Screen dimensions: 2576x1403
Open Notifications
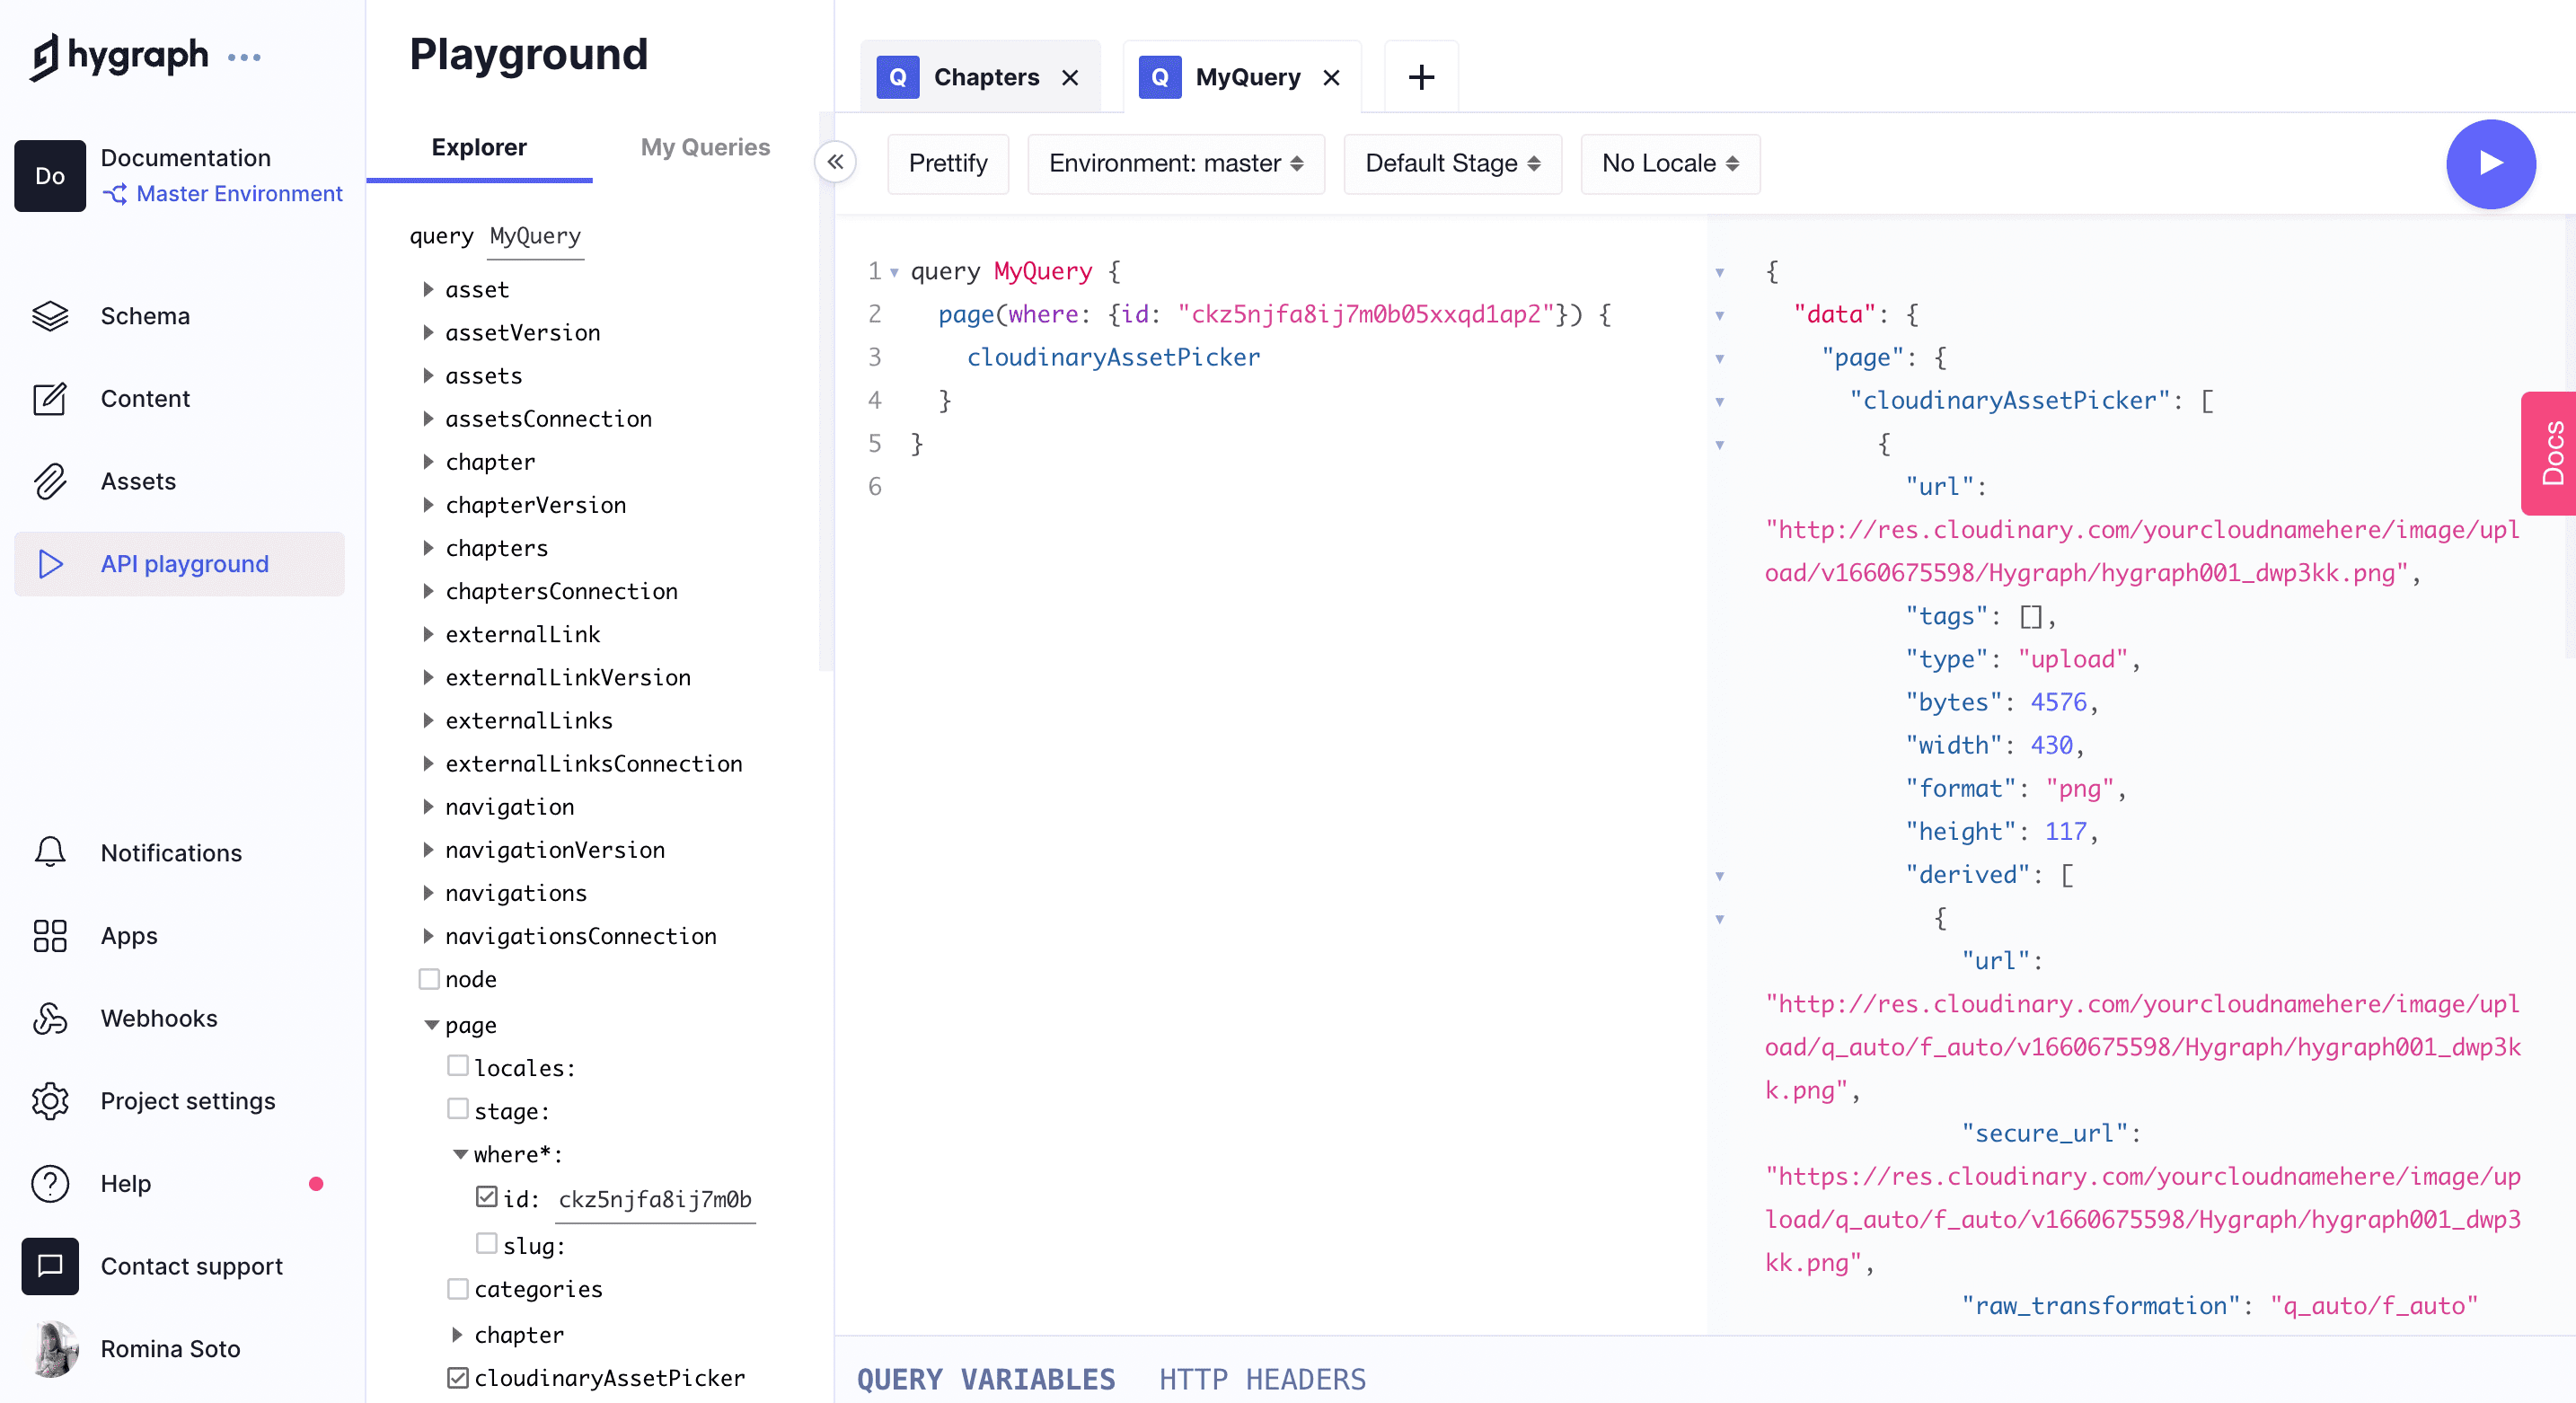(170, 853)
